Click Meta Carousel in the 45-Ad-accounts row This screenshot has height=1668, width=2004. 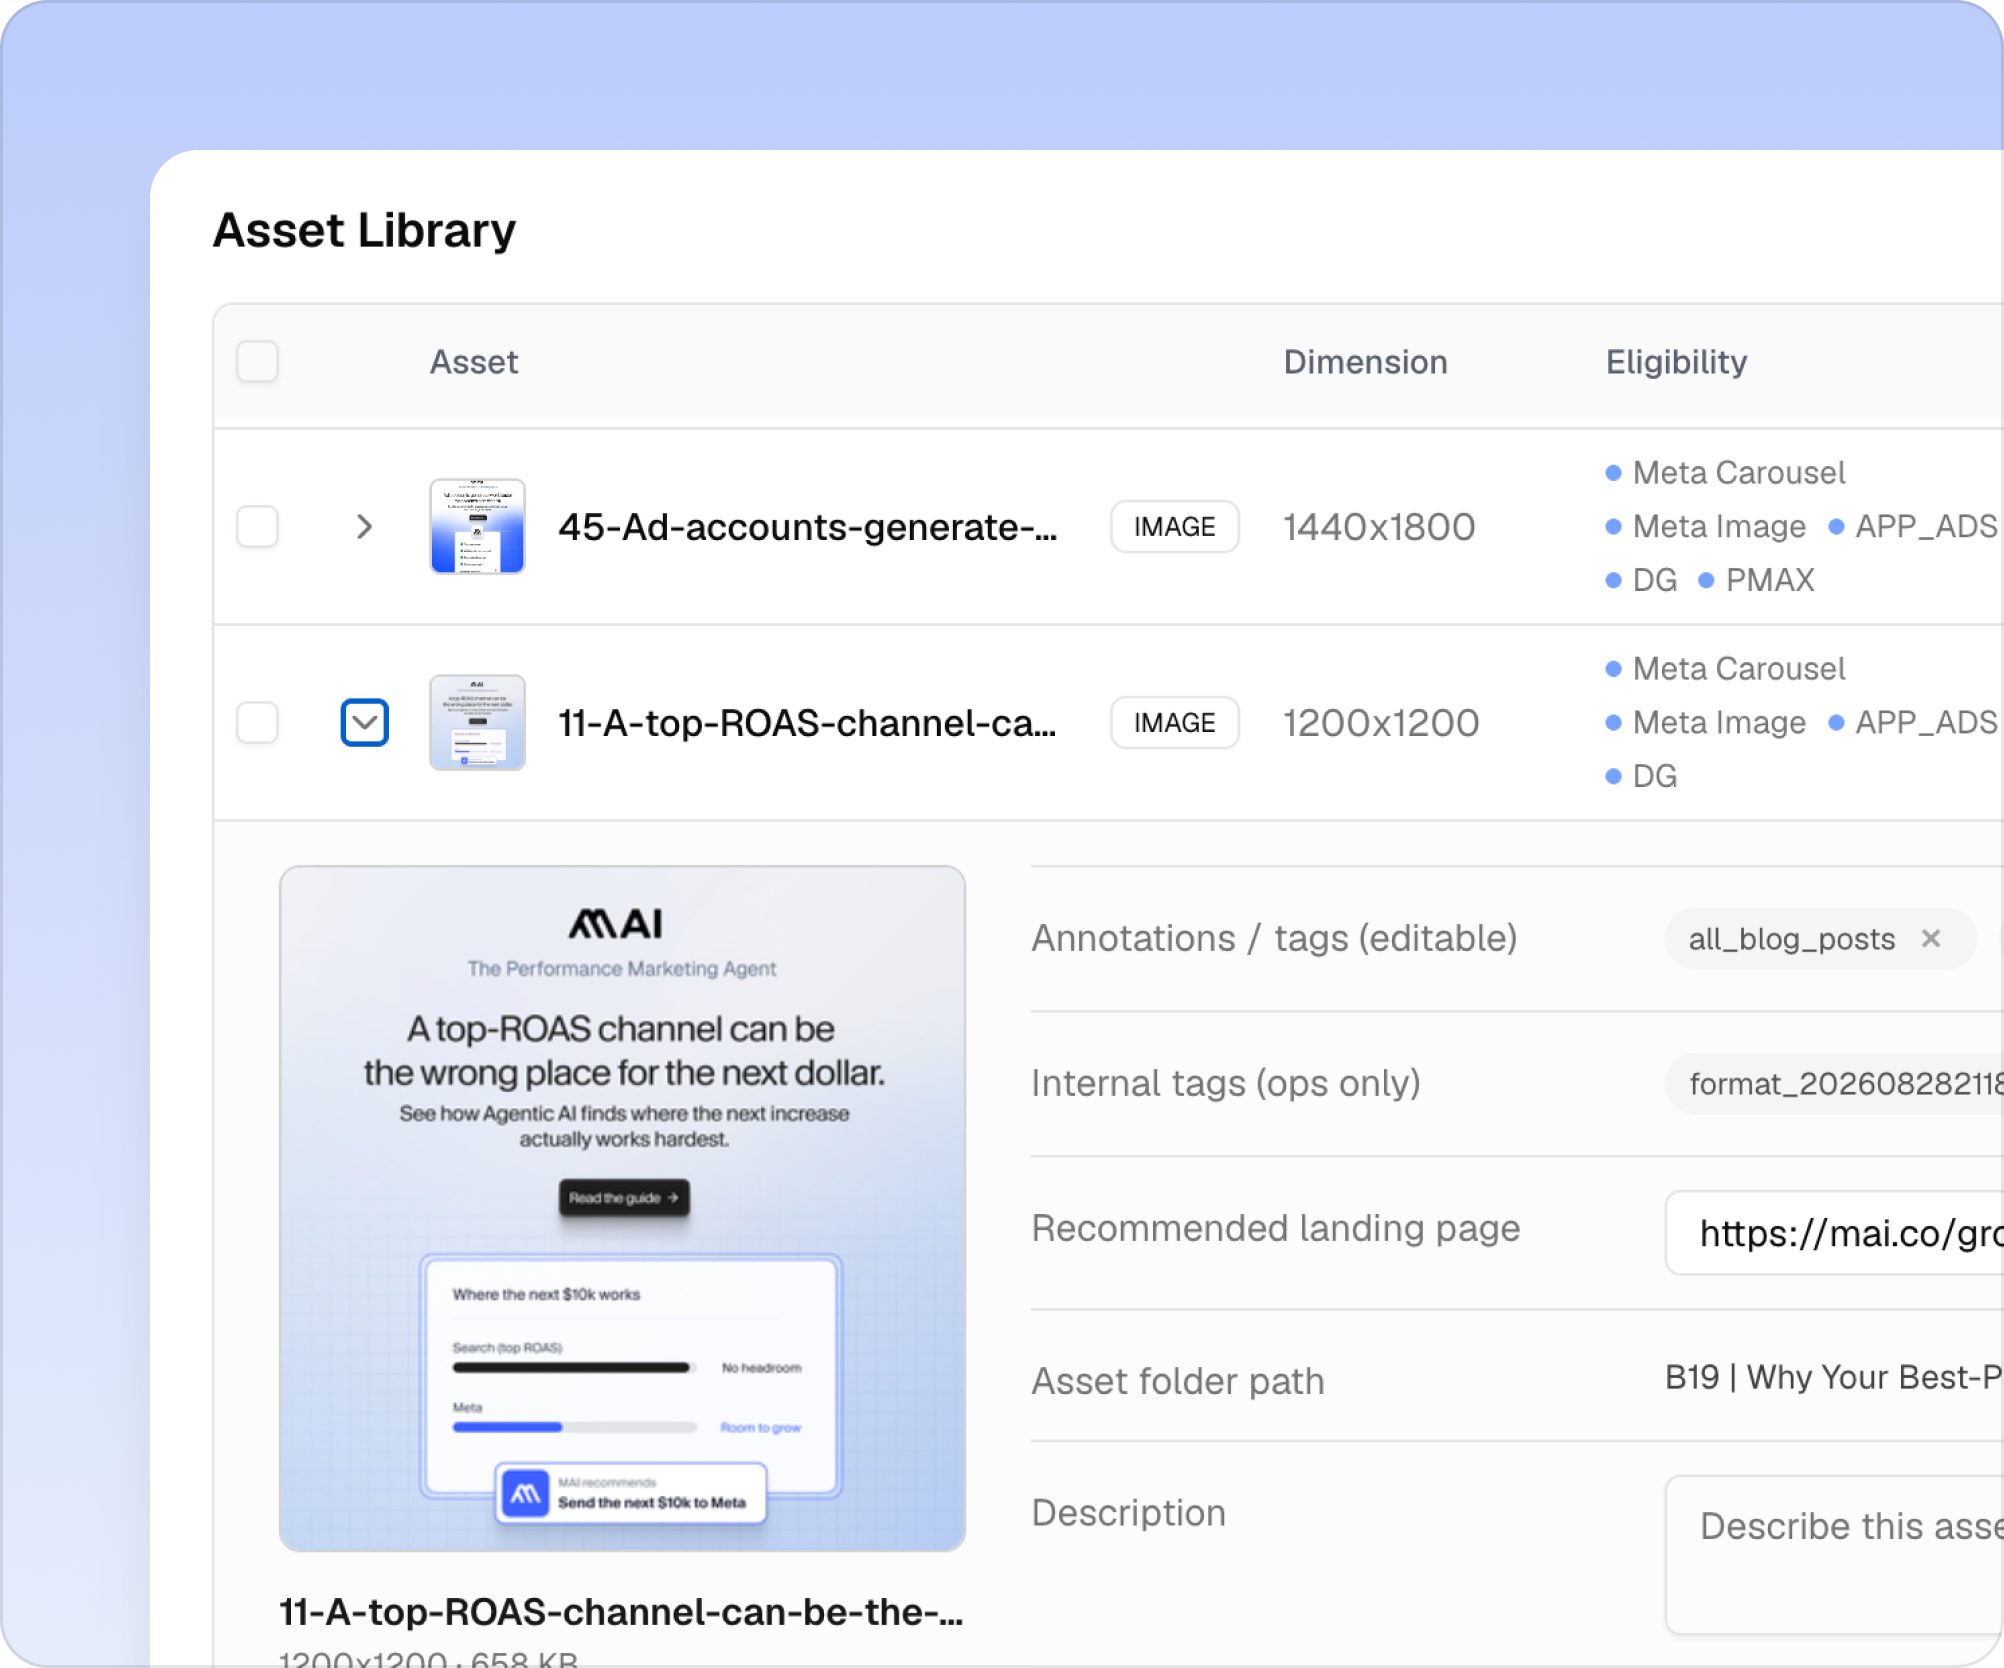click(x=1739, y=473)
